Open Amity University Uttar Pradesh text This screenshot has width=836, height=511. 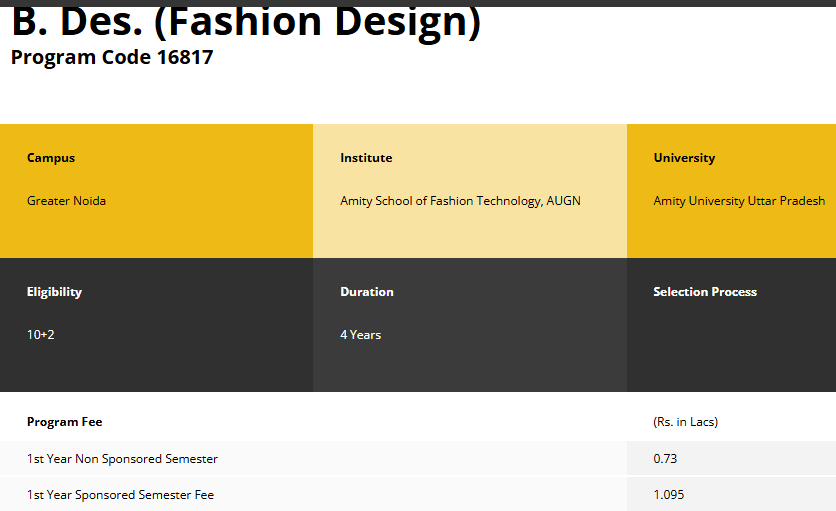click(x=739, y=201)
